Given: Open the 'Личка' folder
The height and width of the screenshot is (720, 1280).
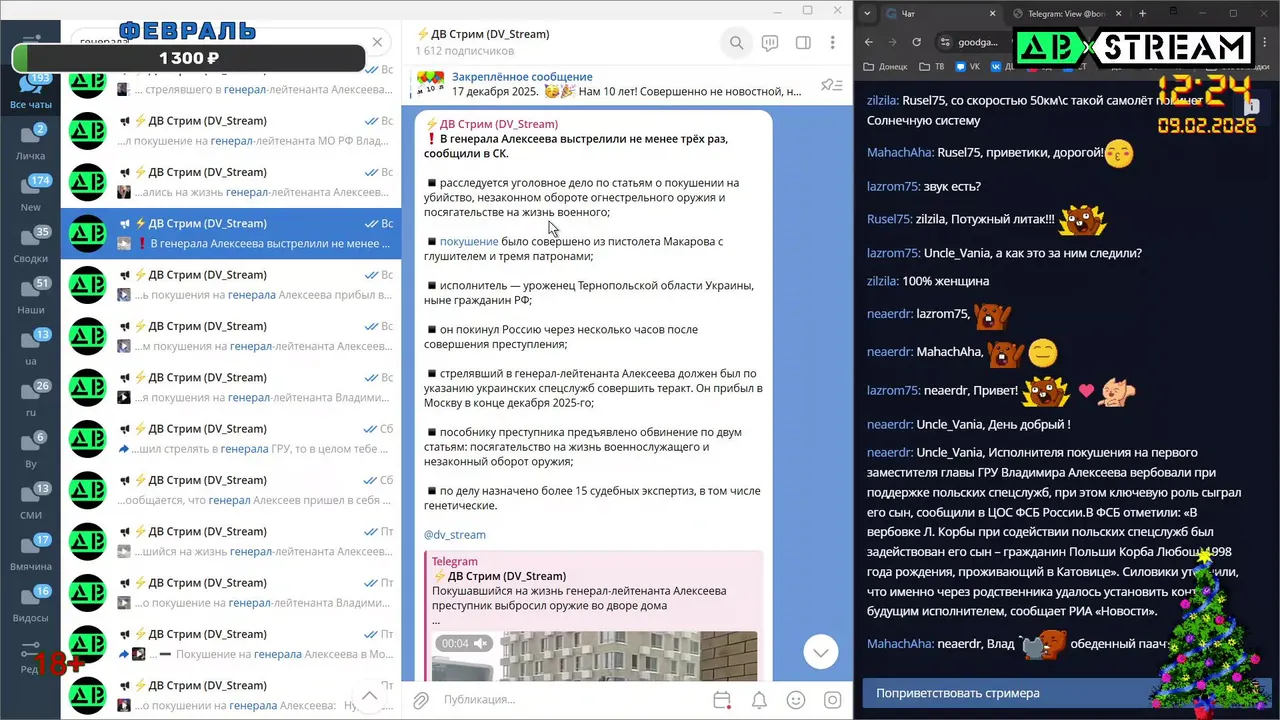Looking at the screenshot, I should pyautogui.click(x=31, y=143).
